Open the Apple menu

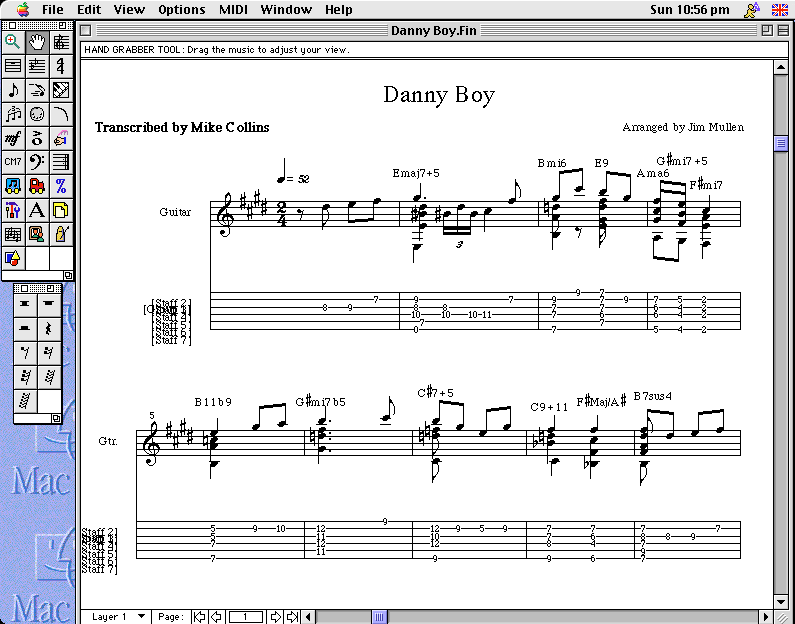[x=23, y=9]
